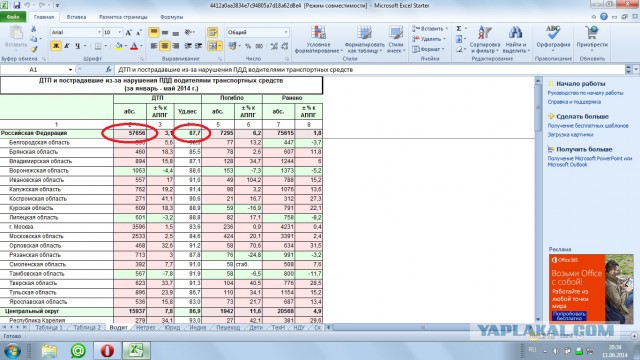This screenshot has width=640, height=360.
Task: Toggle top vertical alignment
Action: [x=154, y=32]
